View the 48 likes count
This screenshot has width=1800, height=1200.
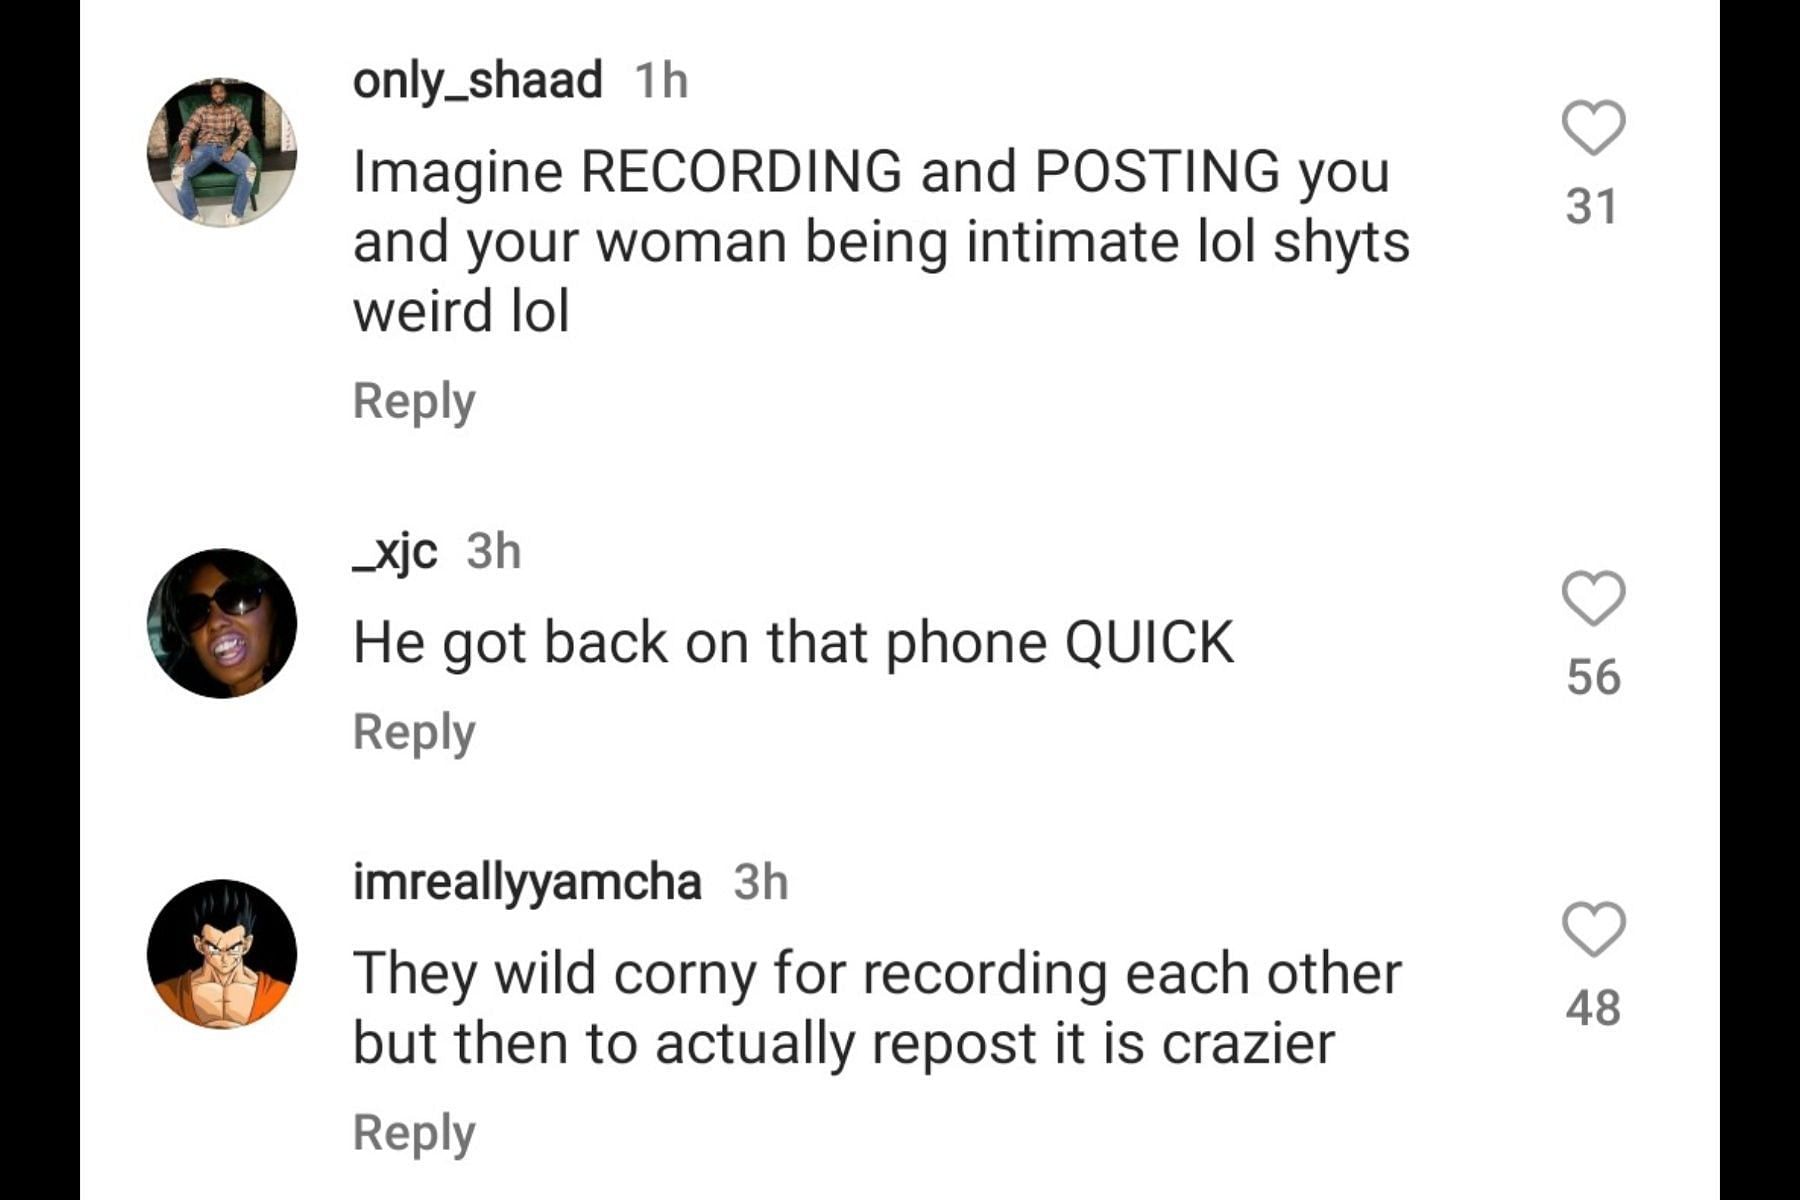[x=1593, y=1008]
